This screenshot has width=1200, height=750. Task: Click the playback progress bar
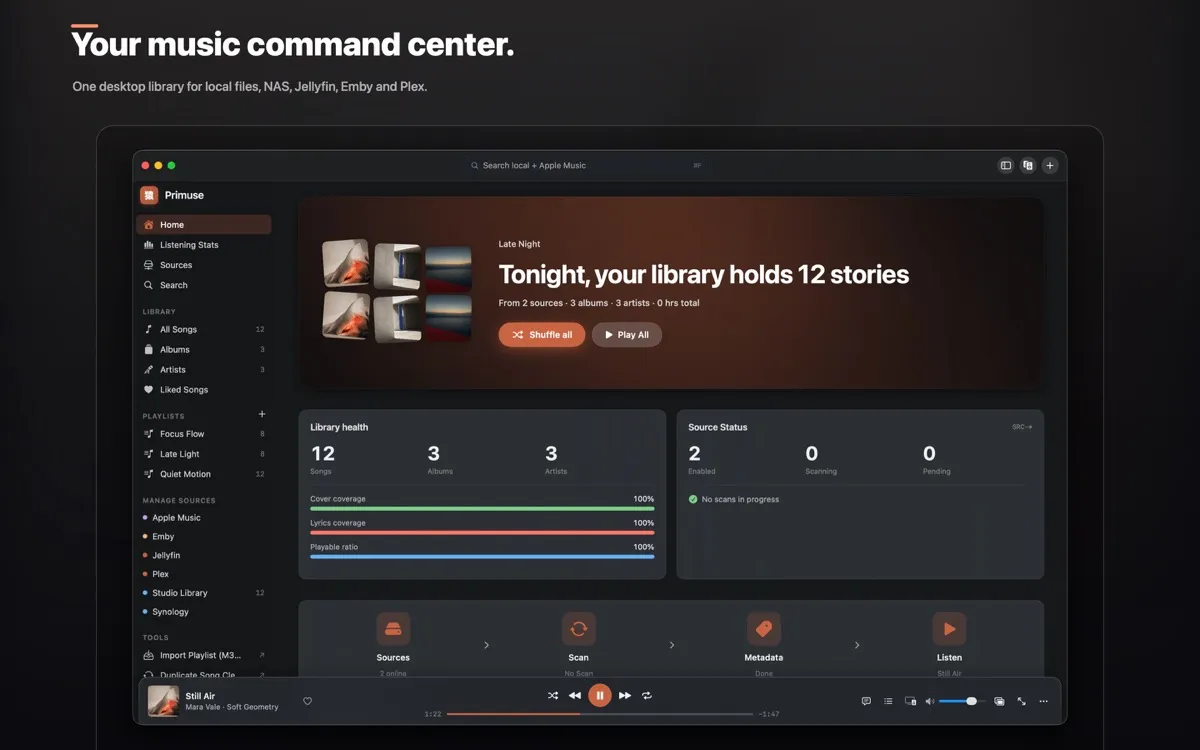pyautogui.click(x=600, y=714)
